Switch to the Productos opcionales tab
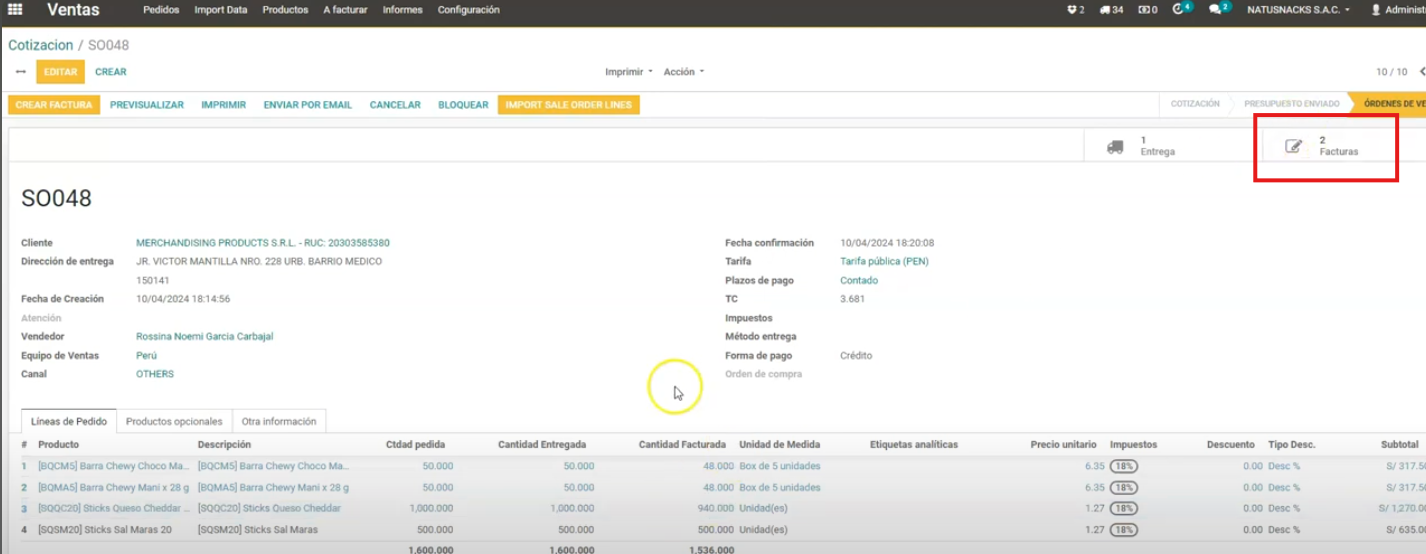This screenshot has height=554, width=1426. tap(174, 422)
